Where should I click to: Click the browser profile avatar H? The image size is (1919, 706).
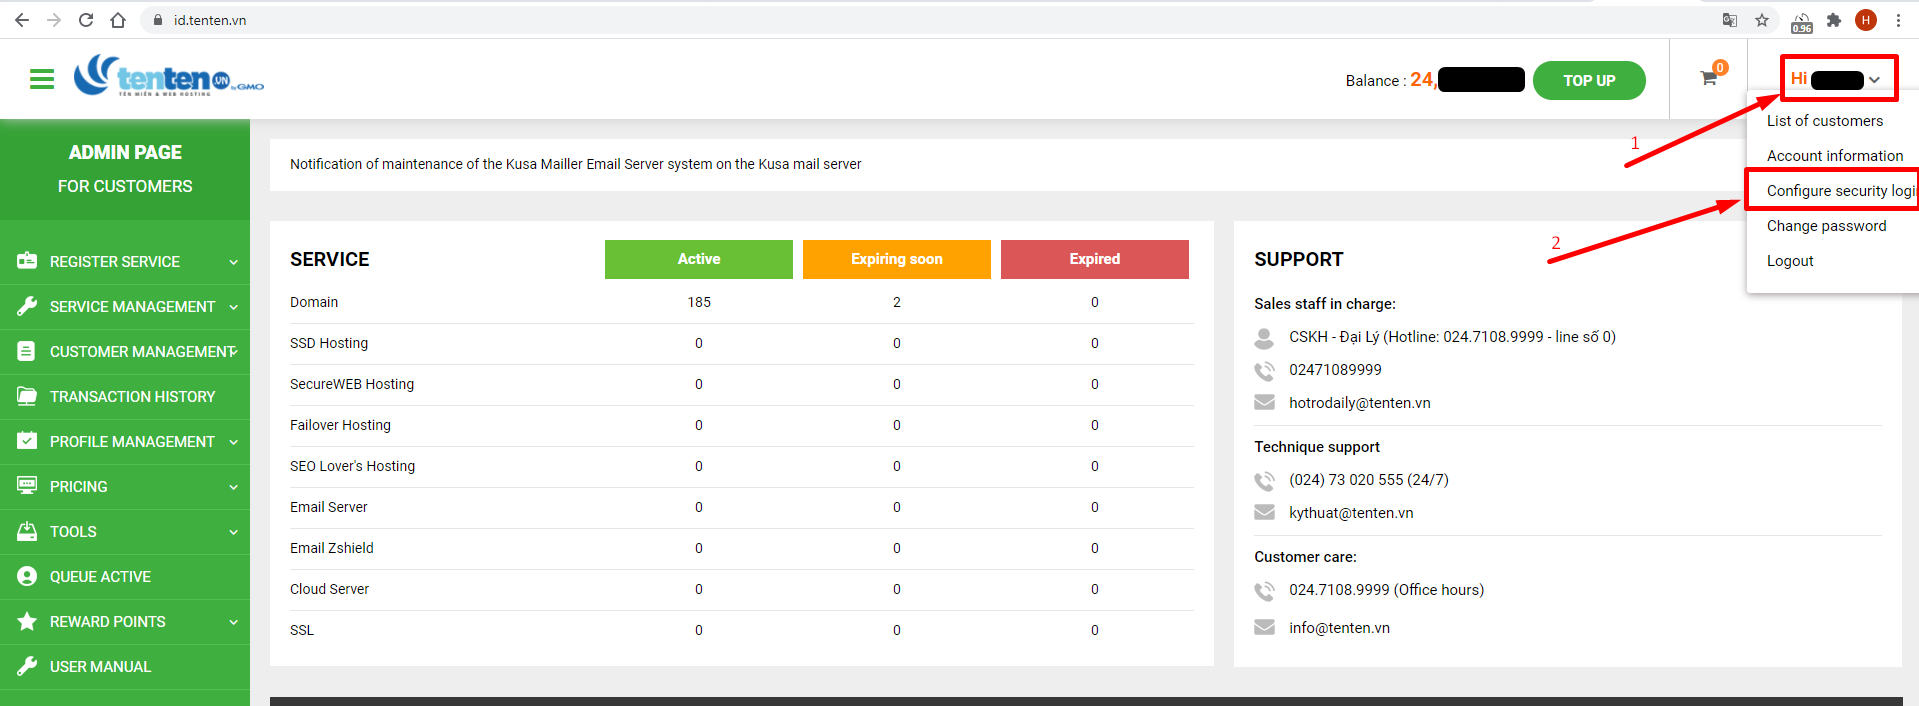coord(1866,20)
